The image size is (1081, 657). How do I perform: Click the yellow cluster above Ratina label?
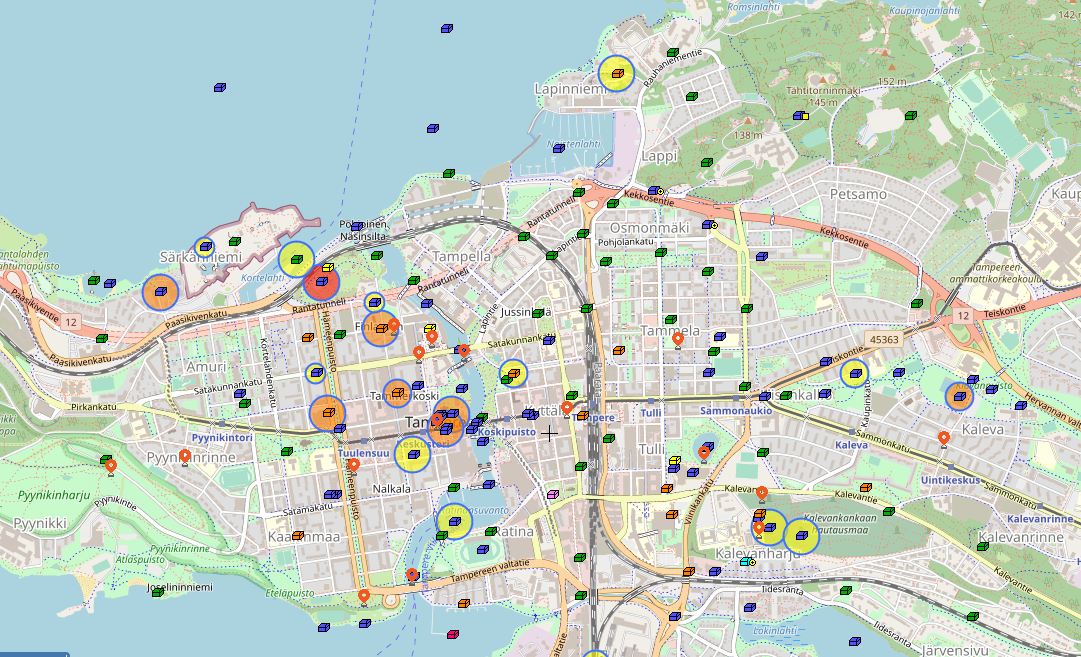tap(453, 521)
